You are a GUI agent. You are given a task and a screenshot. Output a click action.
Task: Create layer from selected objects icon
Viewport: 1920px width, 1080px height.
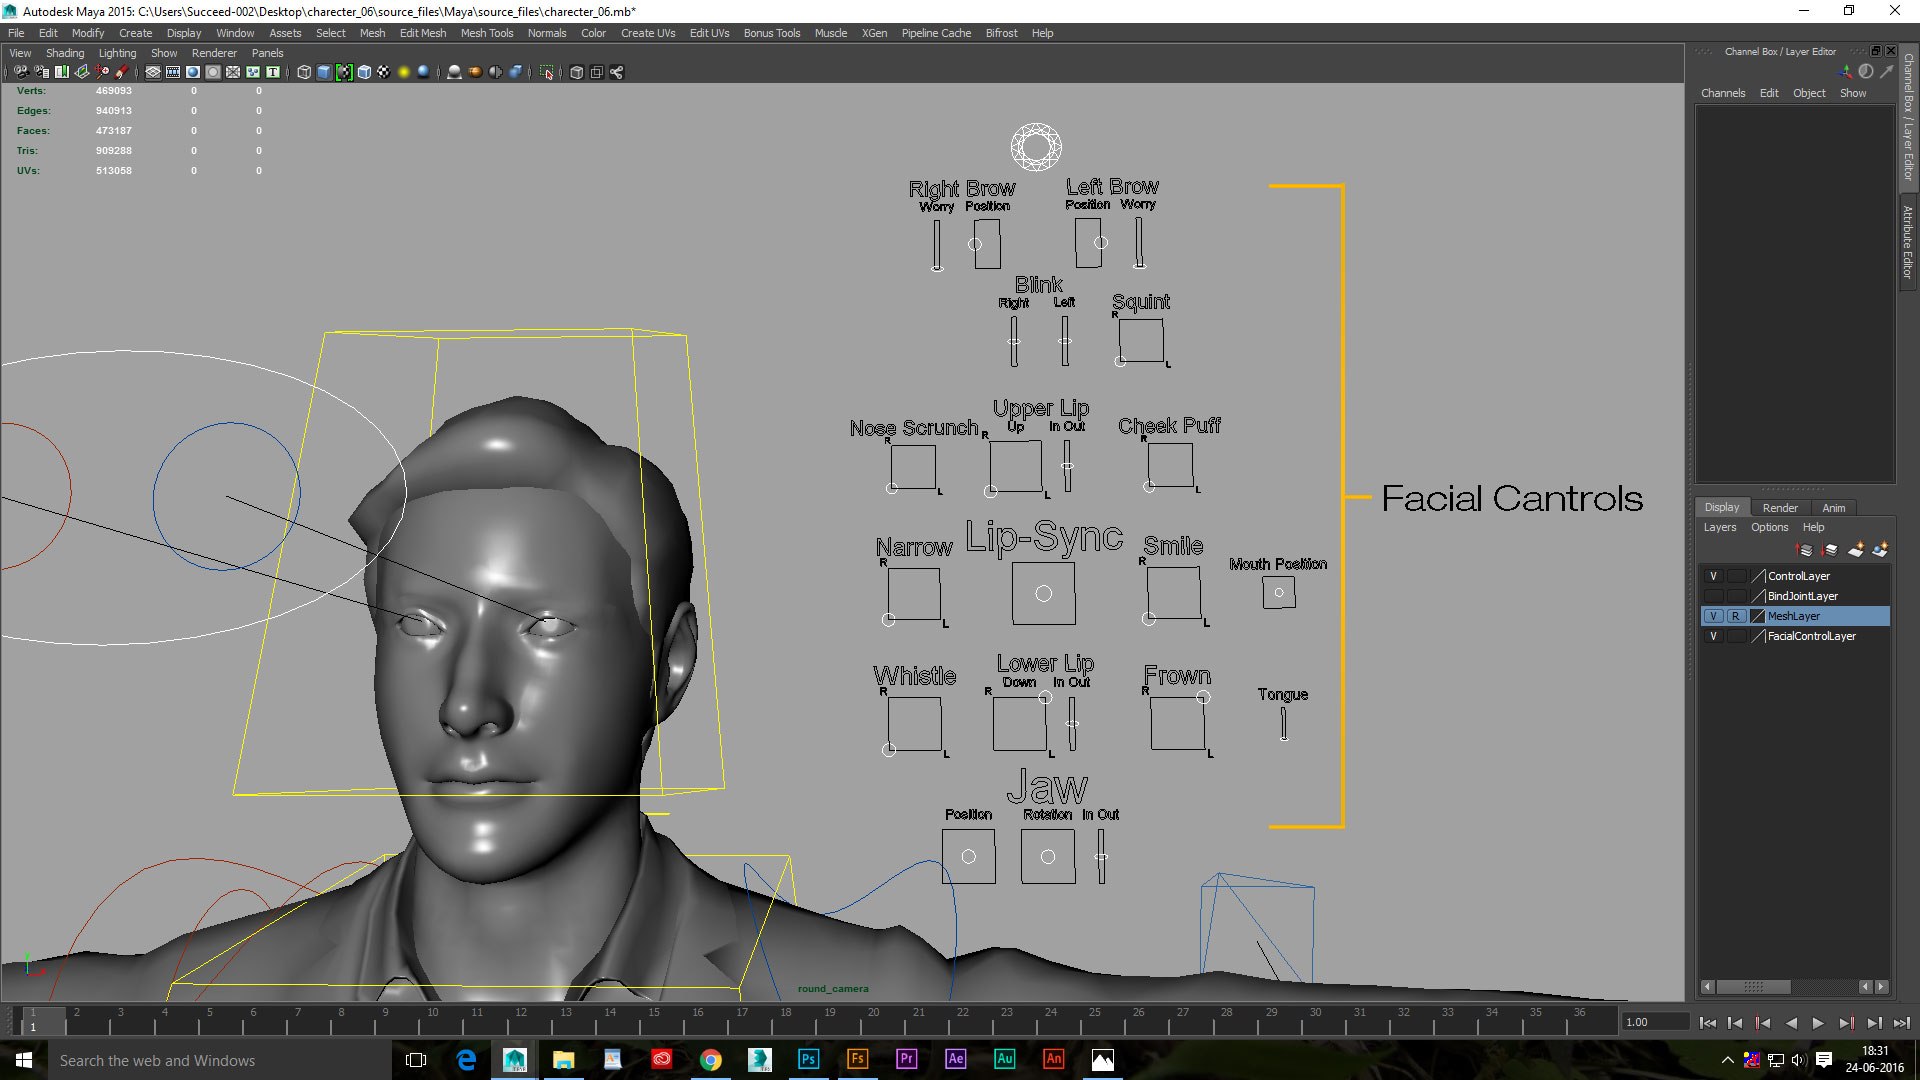(1880, 550)
